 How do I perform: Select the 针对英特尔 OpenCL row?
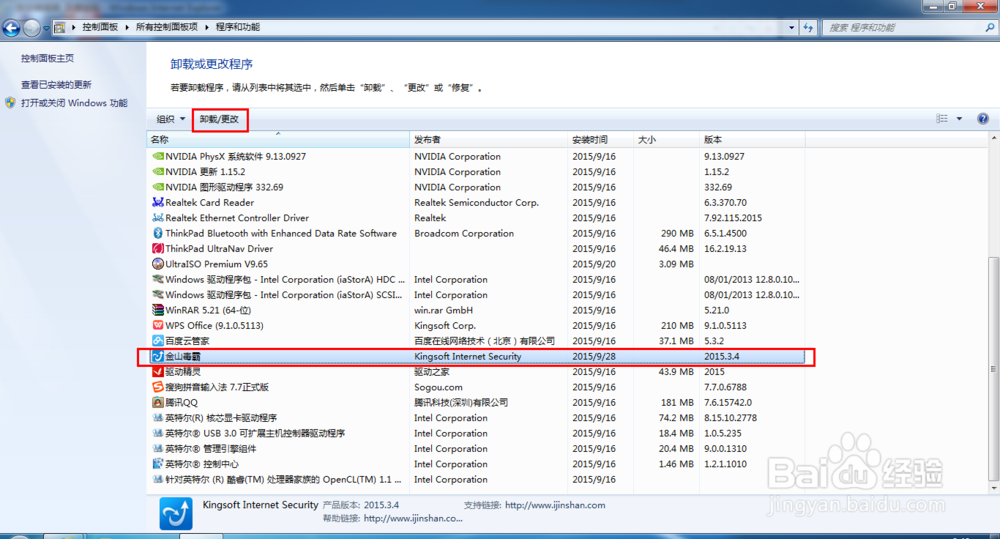tap(475, 480)
